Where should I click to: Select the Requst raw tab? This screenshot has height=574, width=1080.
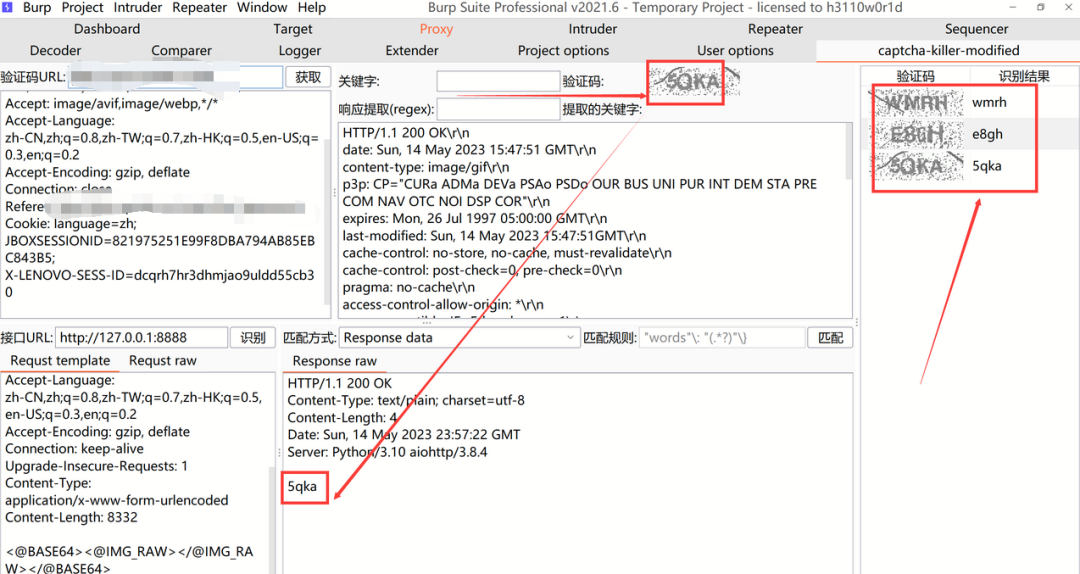[163, 360]
